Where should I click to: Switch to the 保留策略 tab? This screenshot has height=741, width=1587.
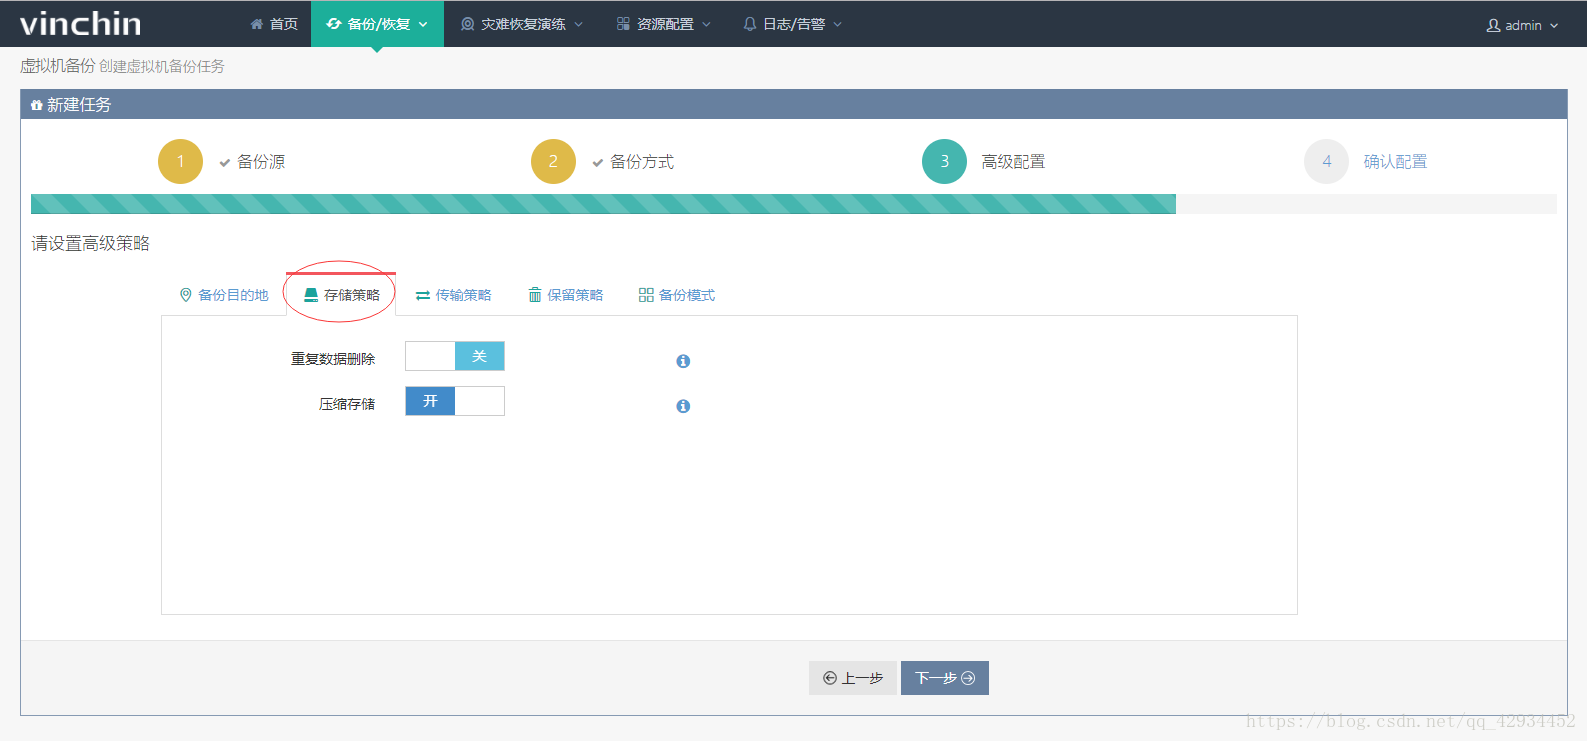click(x=566, y=295)
